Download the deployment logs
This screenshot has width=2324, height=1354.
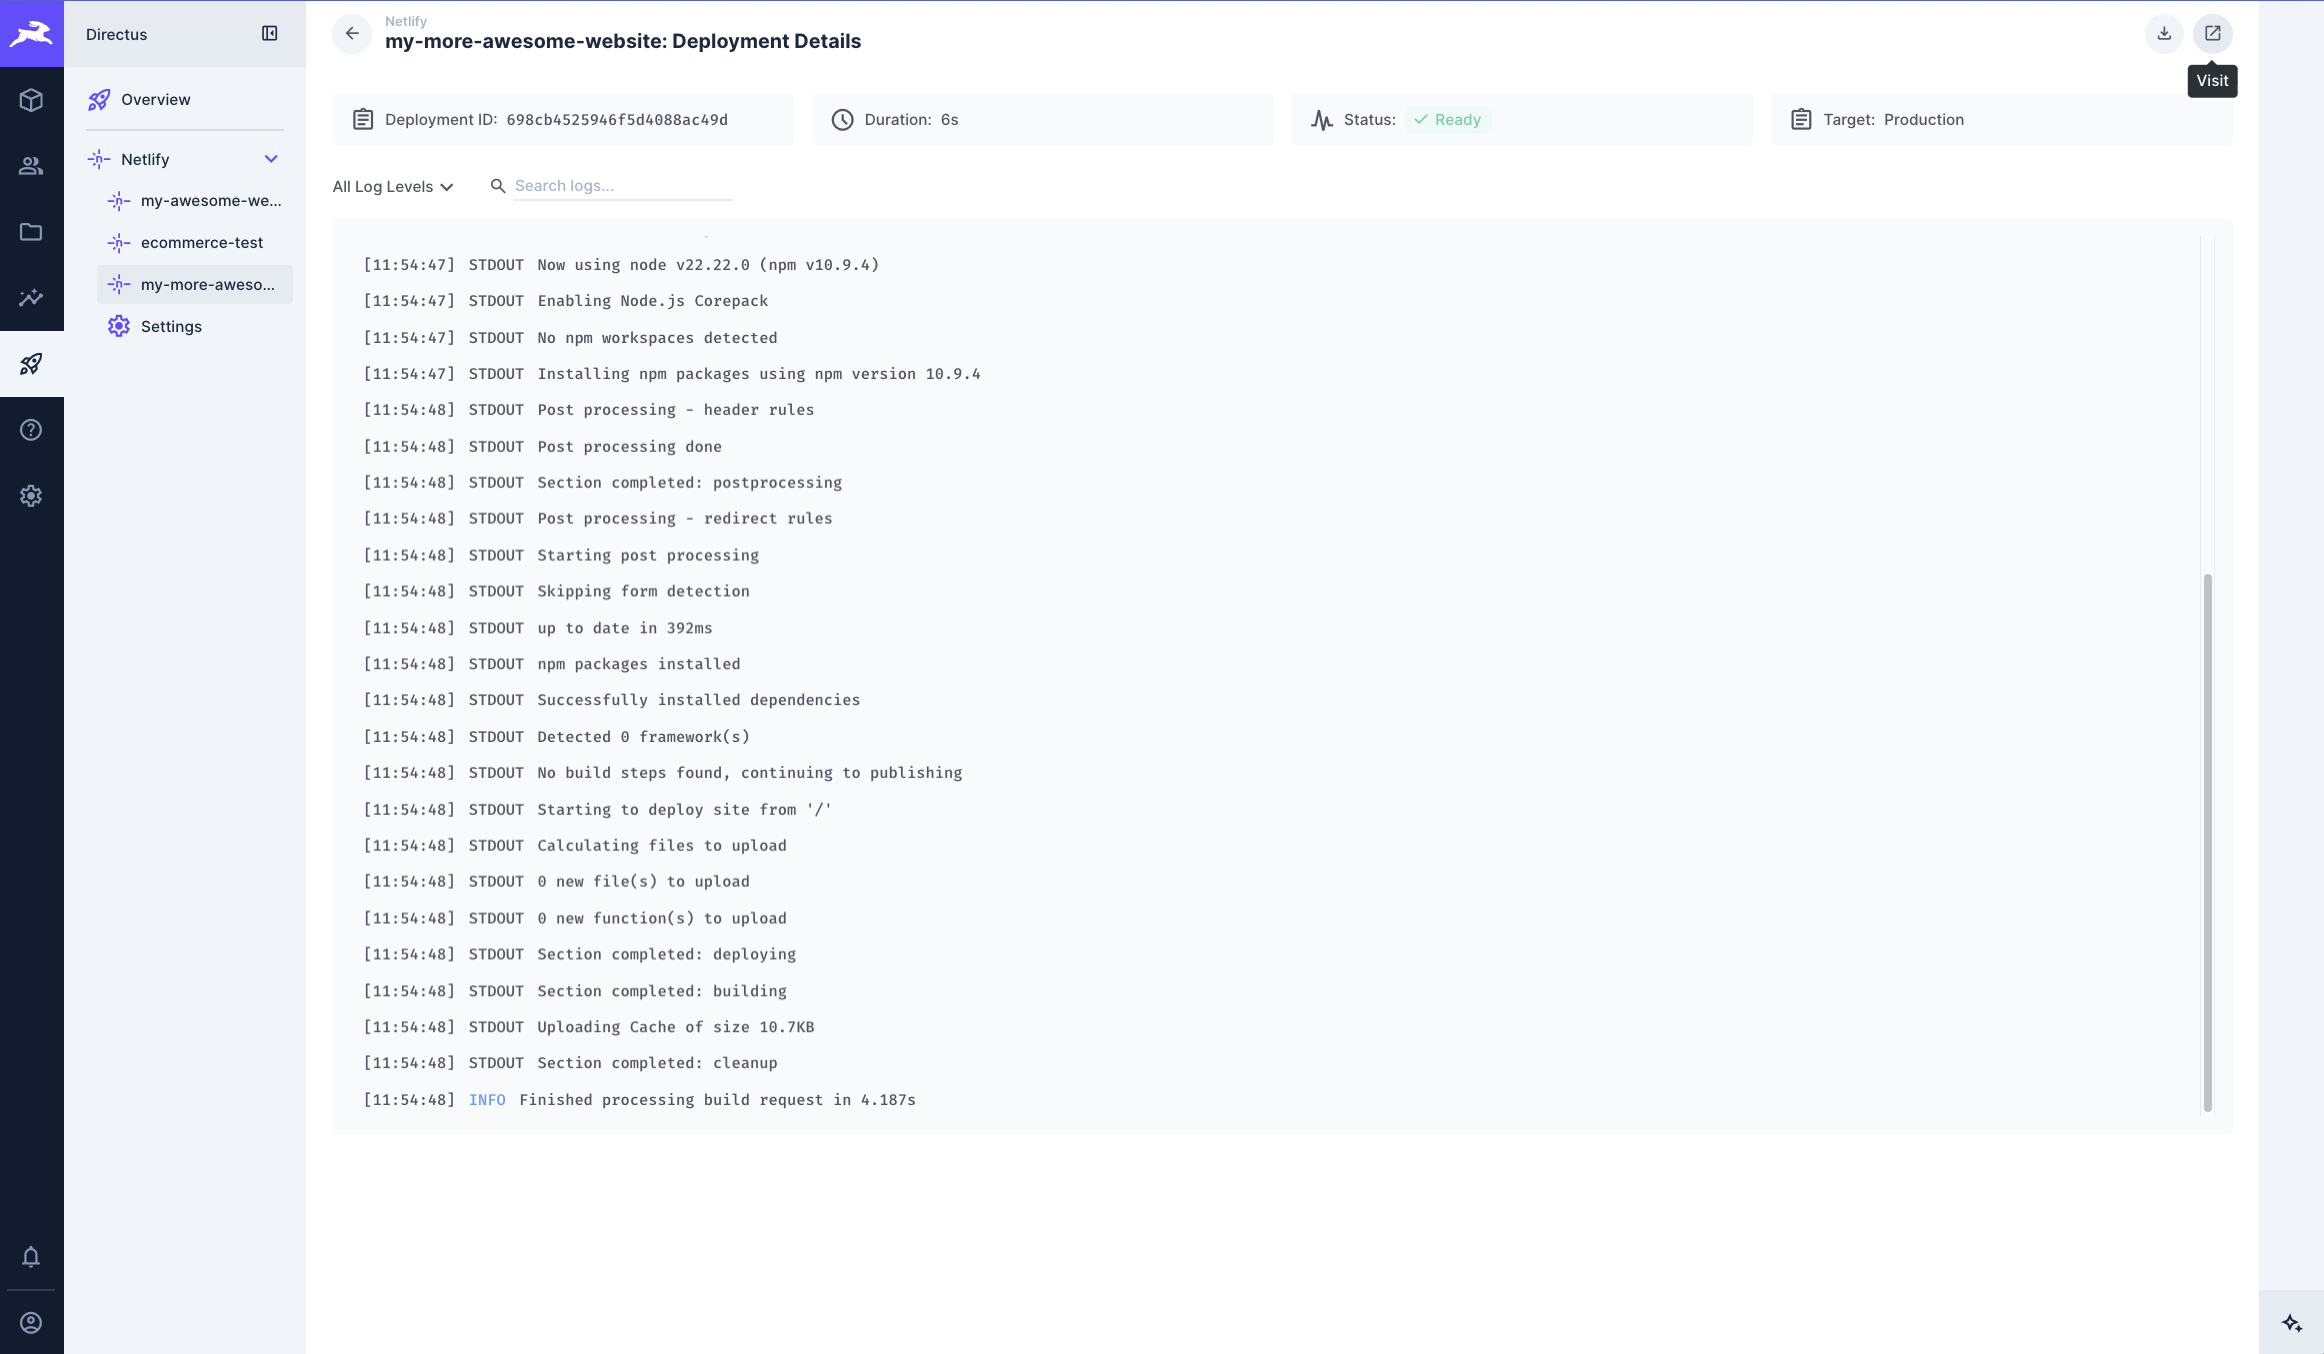tap(2163, 33)
